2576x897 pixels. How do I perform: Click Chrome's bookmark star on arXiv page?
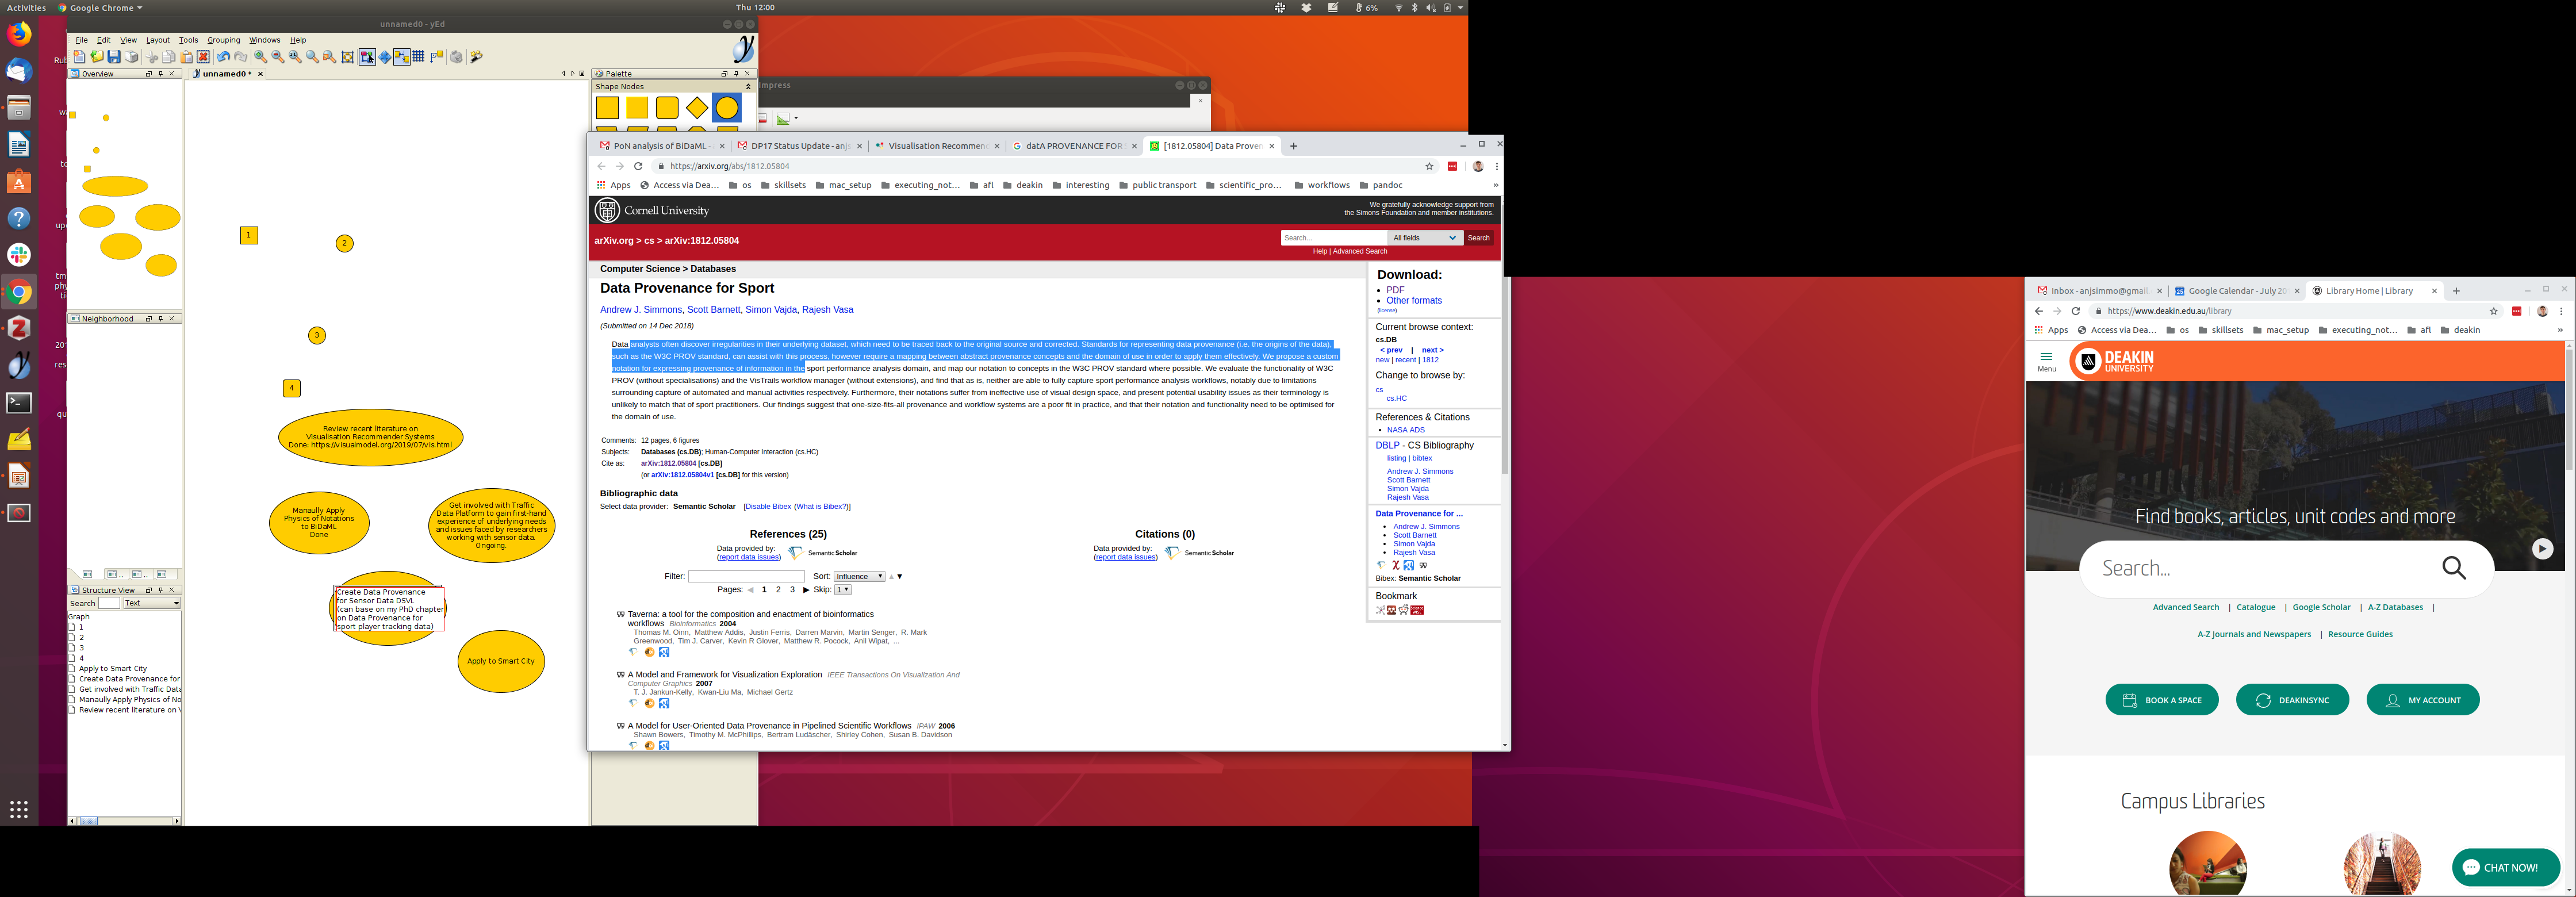point(1429,166)
